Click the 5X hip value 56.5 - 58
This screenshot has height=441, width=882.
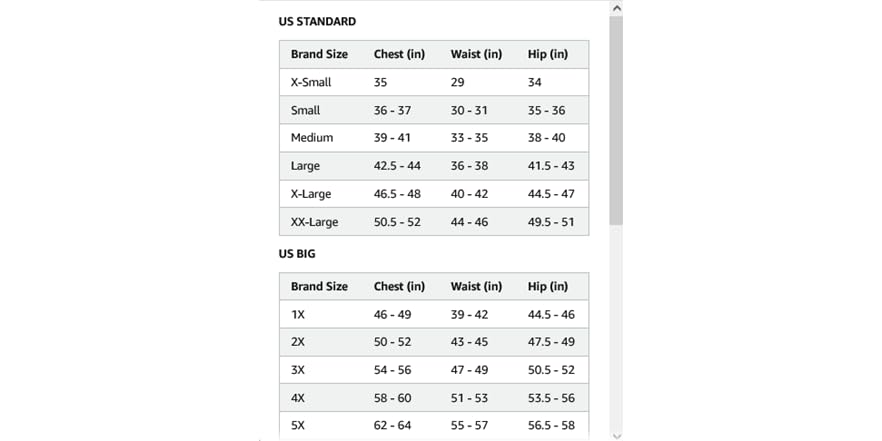click(551, 426)
